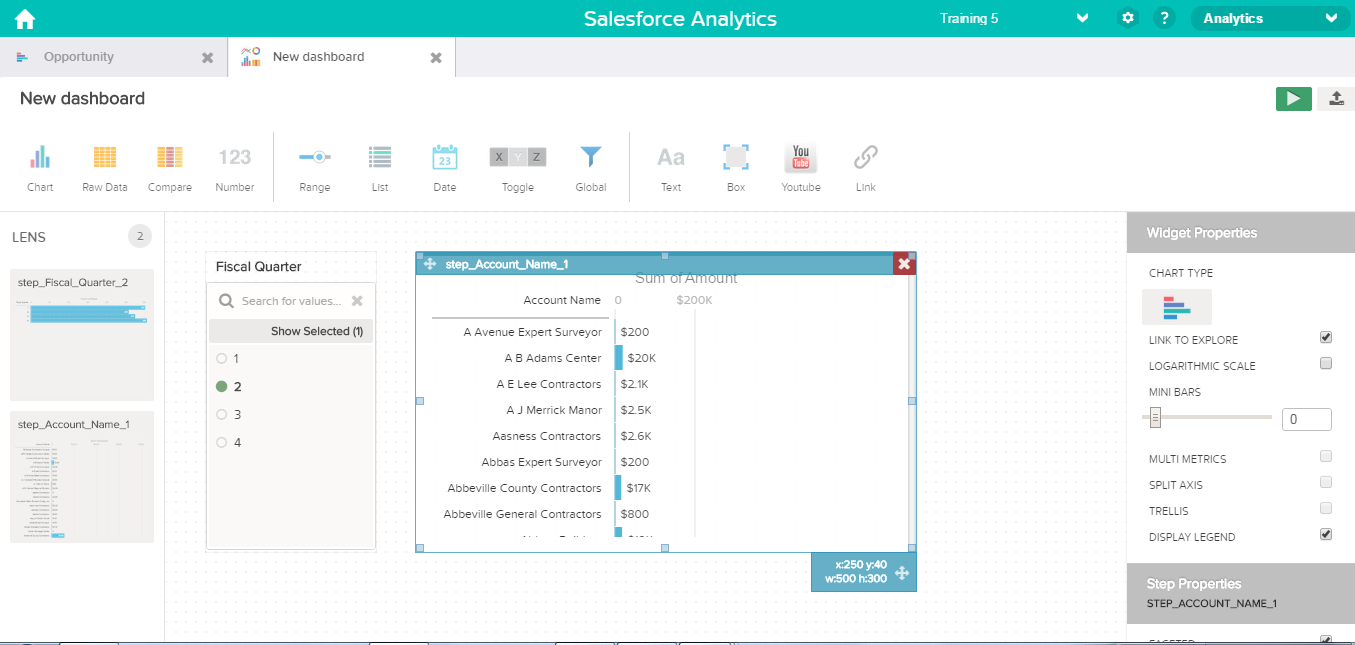Screen dimensions: 1355x645
Task: Preview the dashboard with the green play button
Action: [x=1293, y=98]
